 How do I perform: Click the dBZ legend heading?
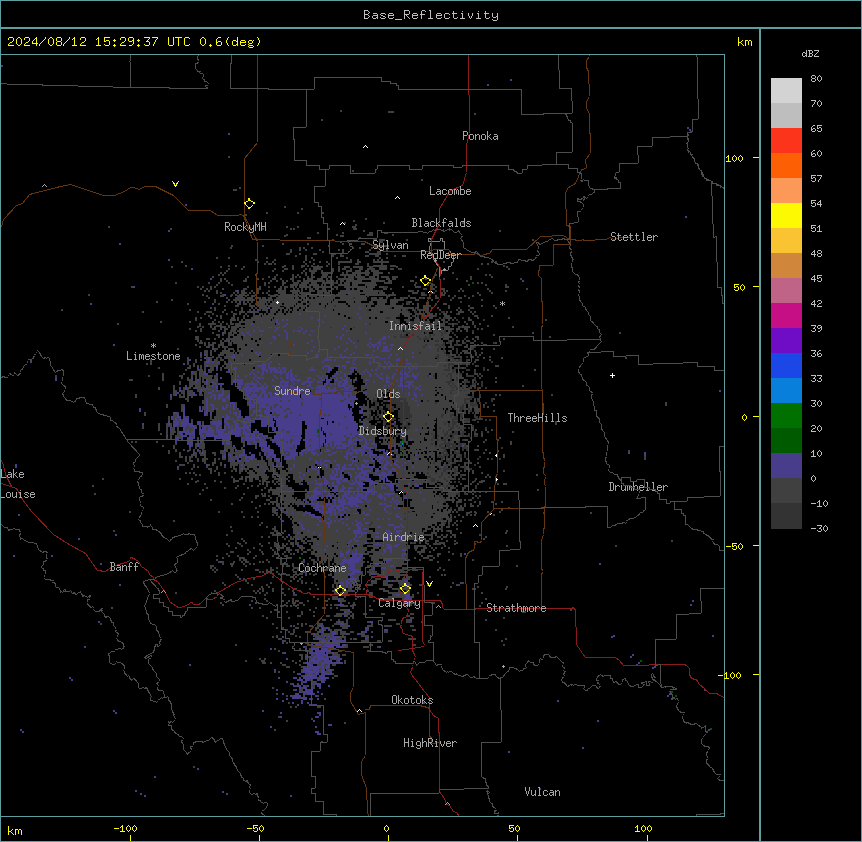(x=810, y=54)
